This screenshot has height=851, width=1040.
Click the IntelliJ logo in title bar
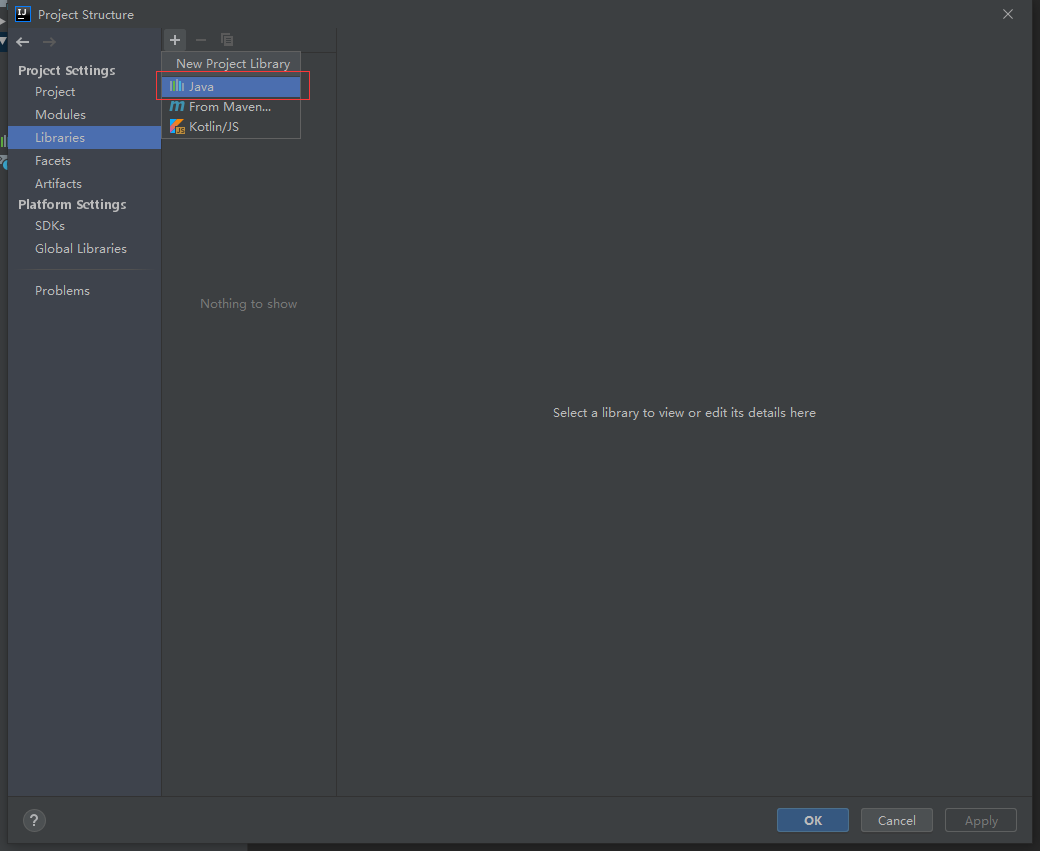pos(23,14)
